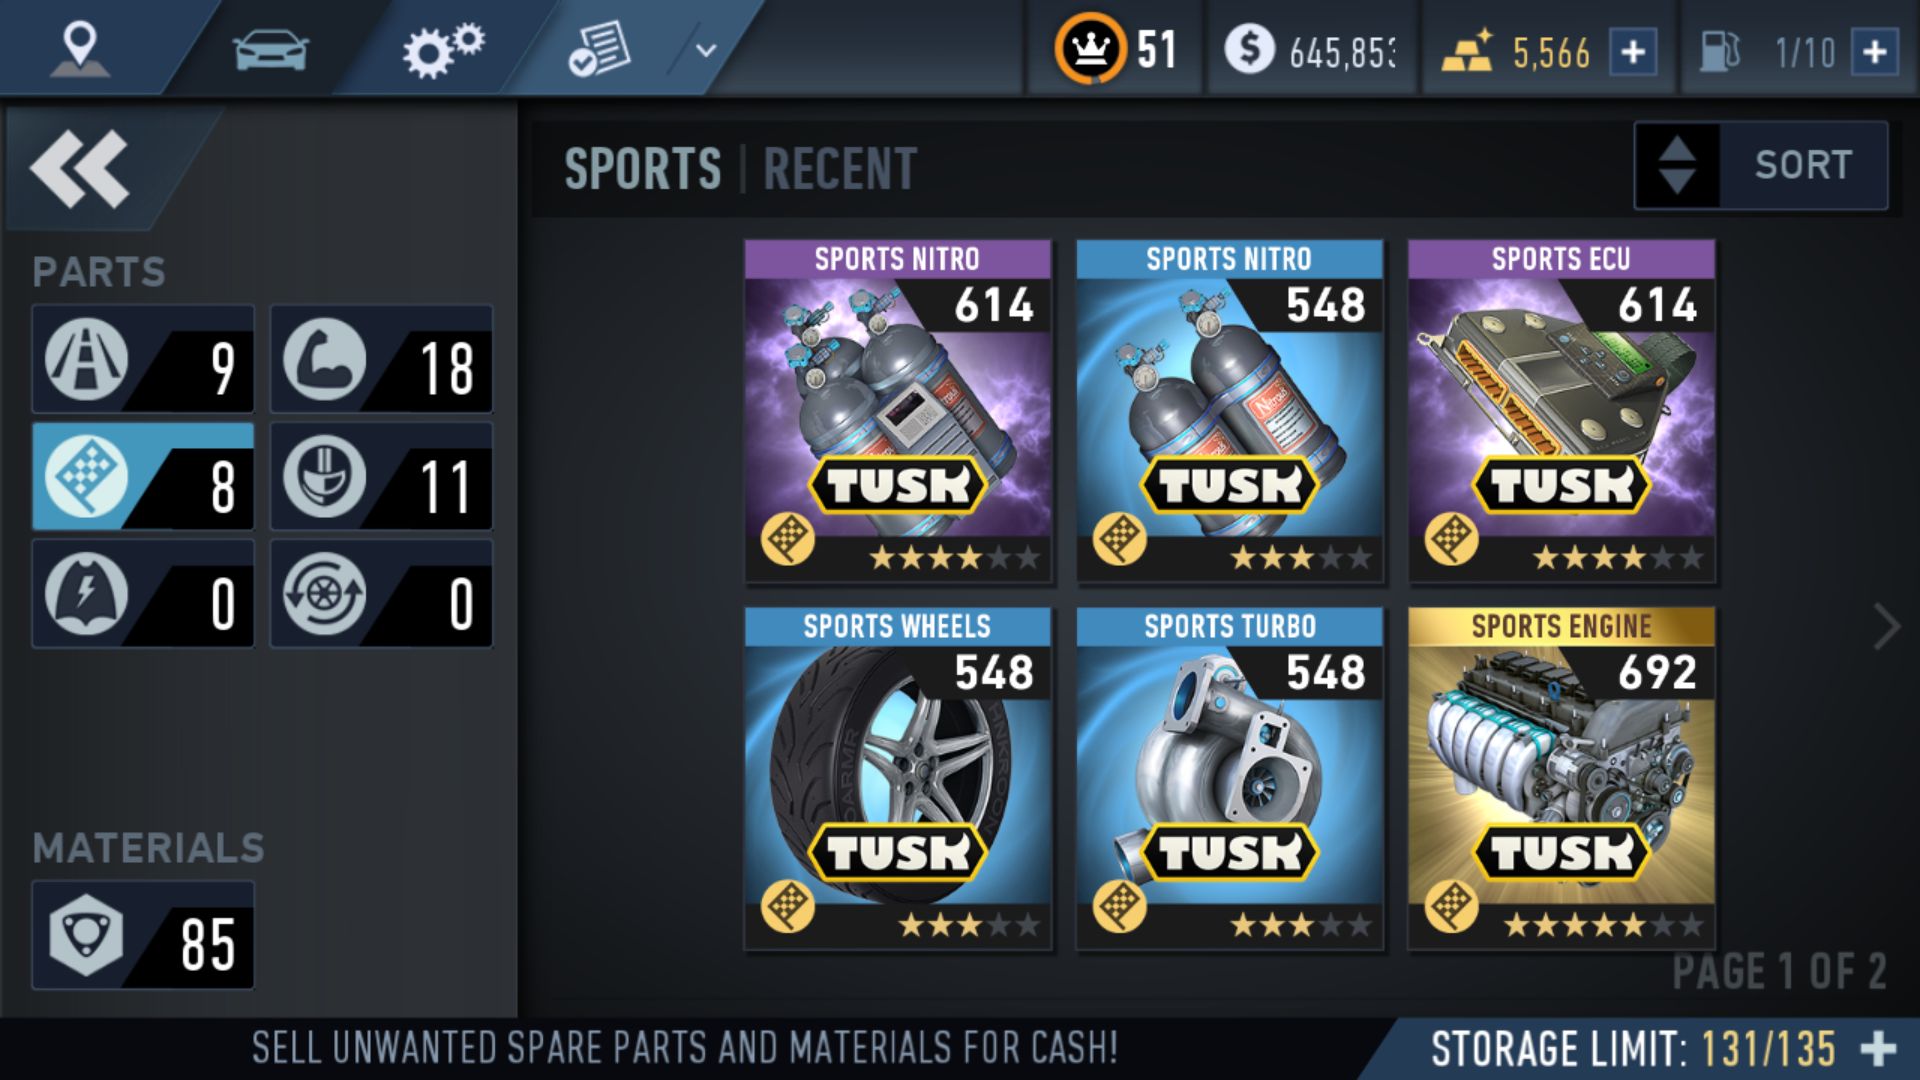
Task: Select the Sports Wheels 548 part card
Action: (897, 778)
